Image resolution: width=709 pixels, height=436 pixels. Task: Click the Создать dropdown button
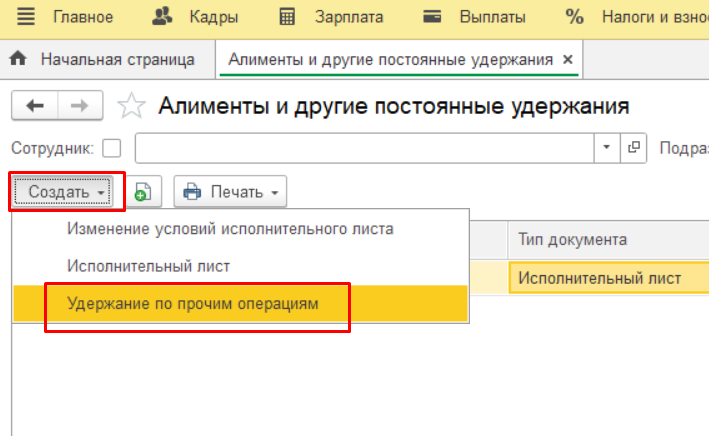coord(67,191)
